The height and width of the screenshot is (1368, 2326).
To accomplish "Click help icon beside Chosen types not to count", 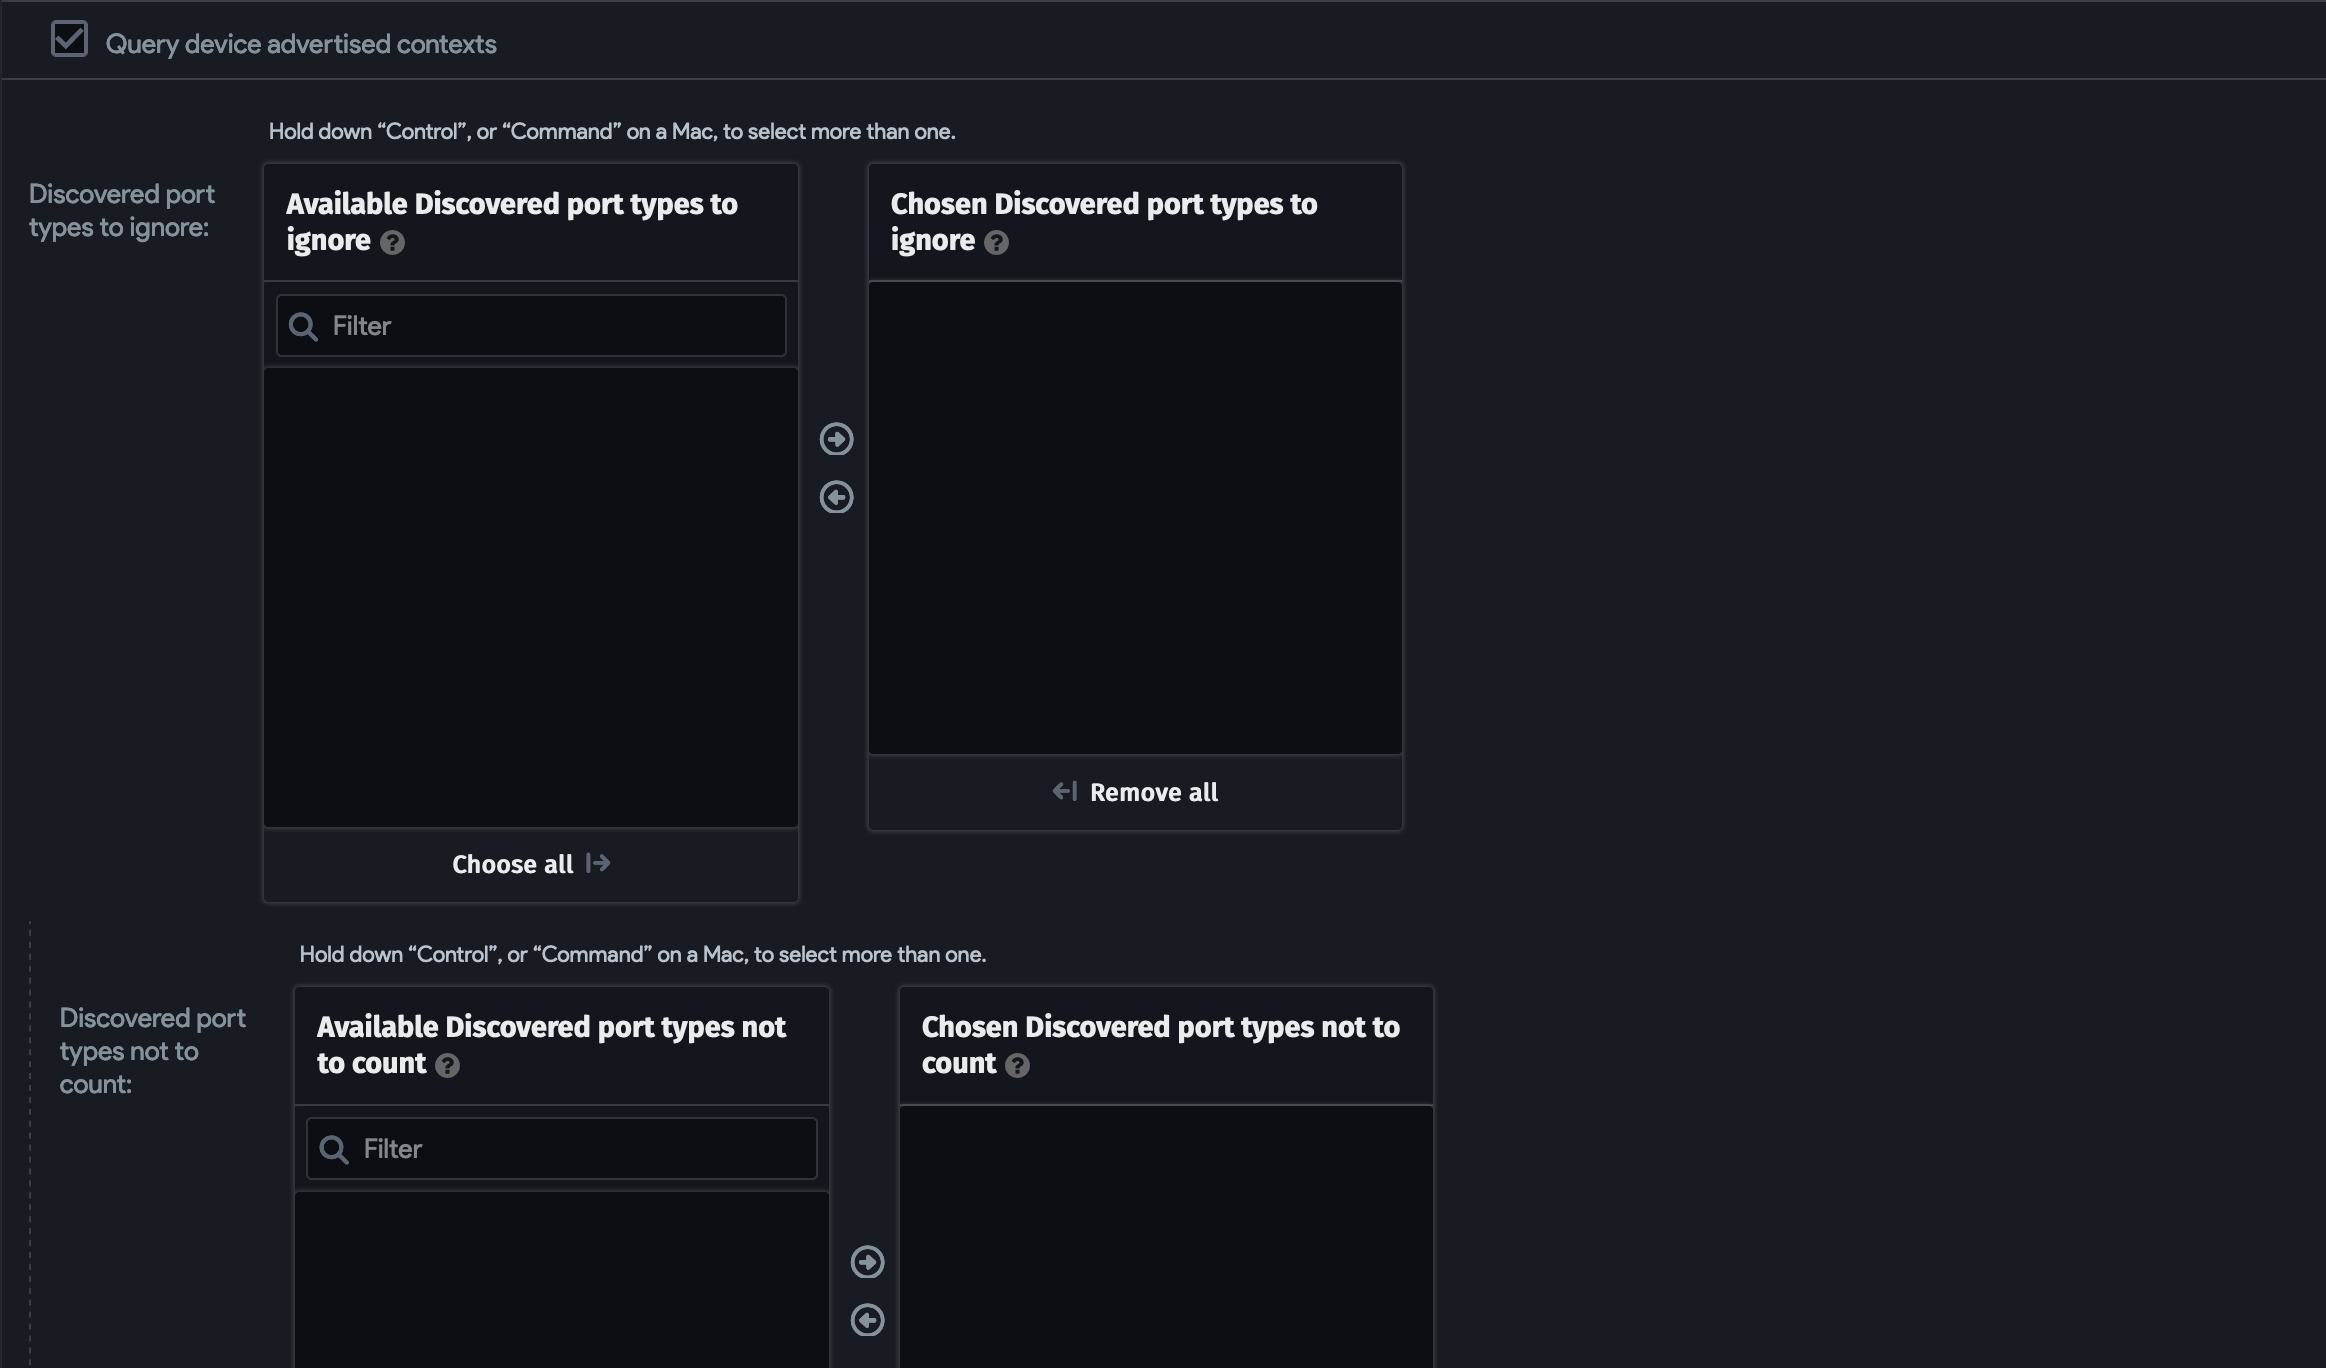I will pyautogui.click(x=1017, y=1066).
